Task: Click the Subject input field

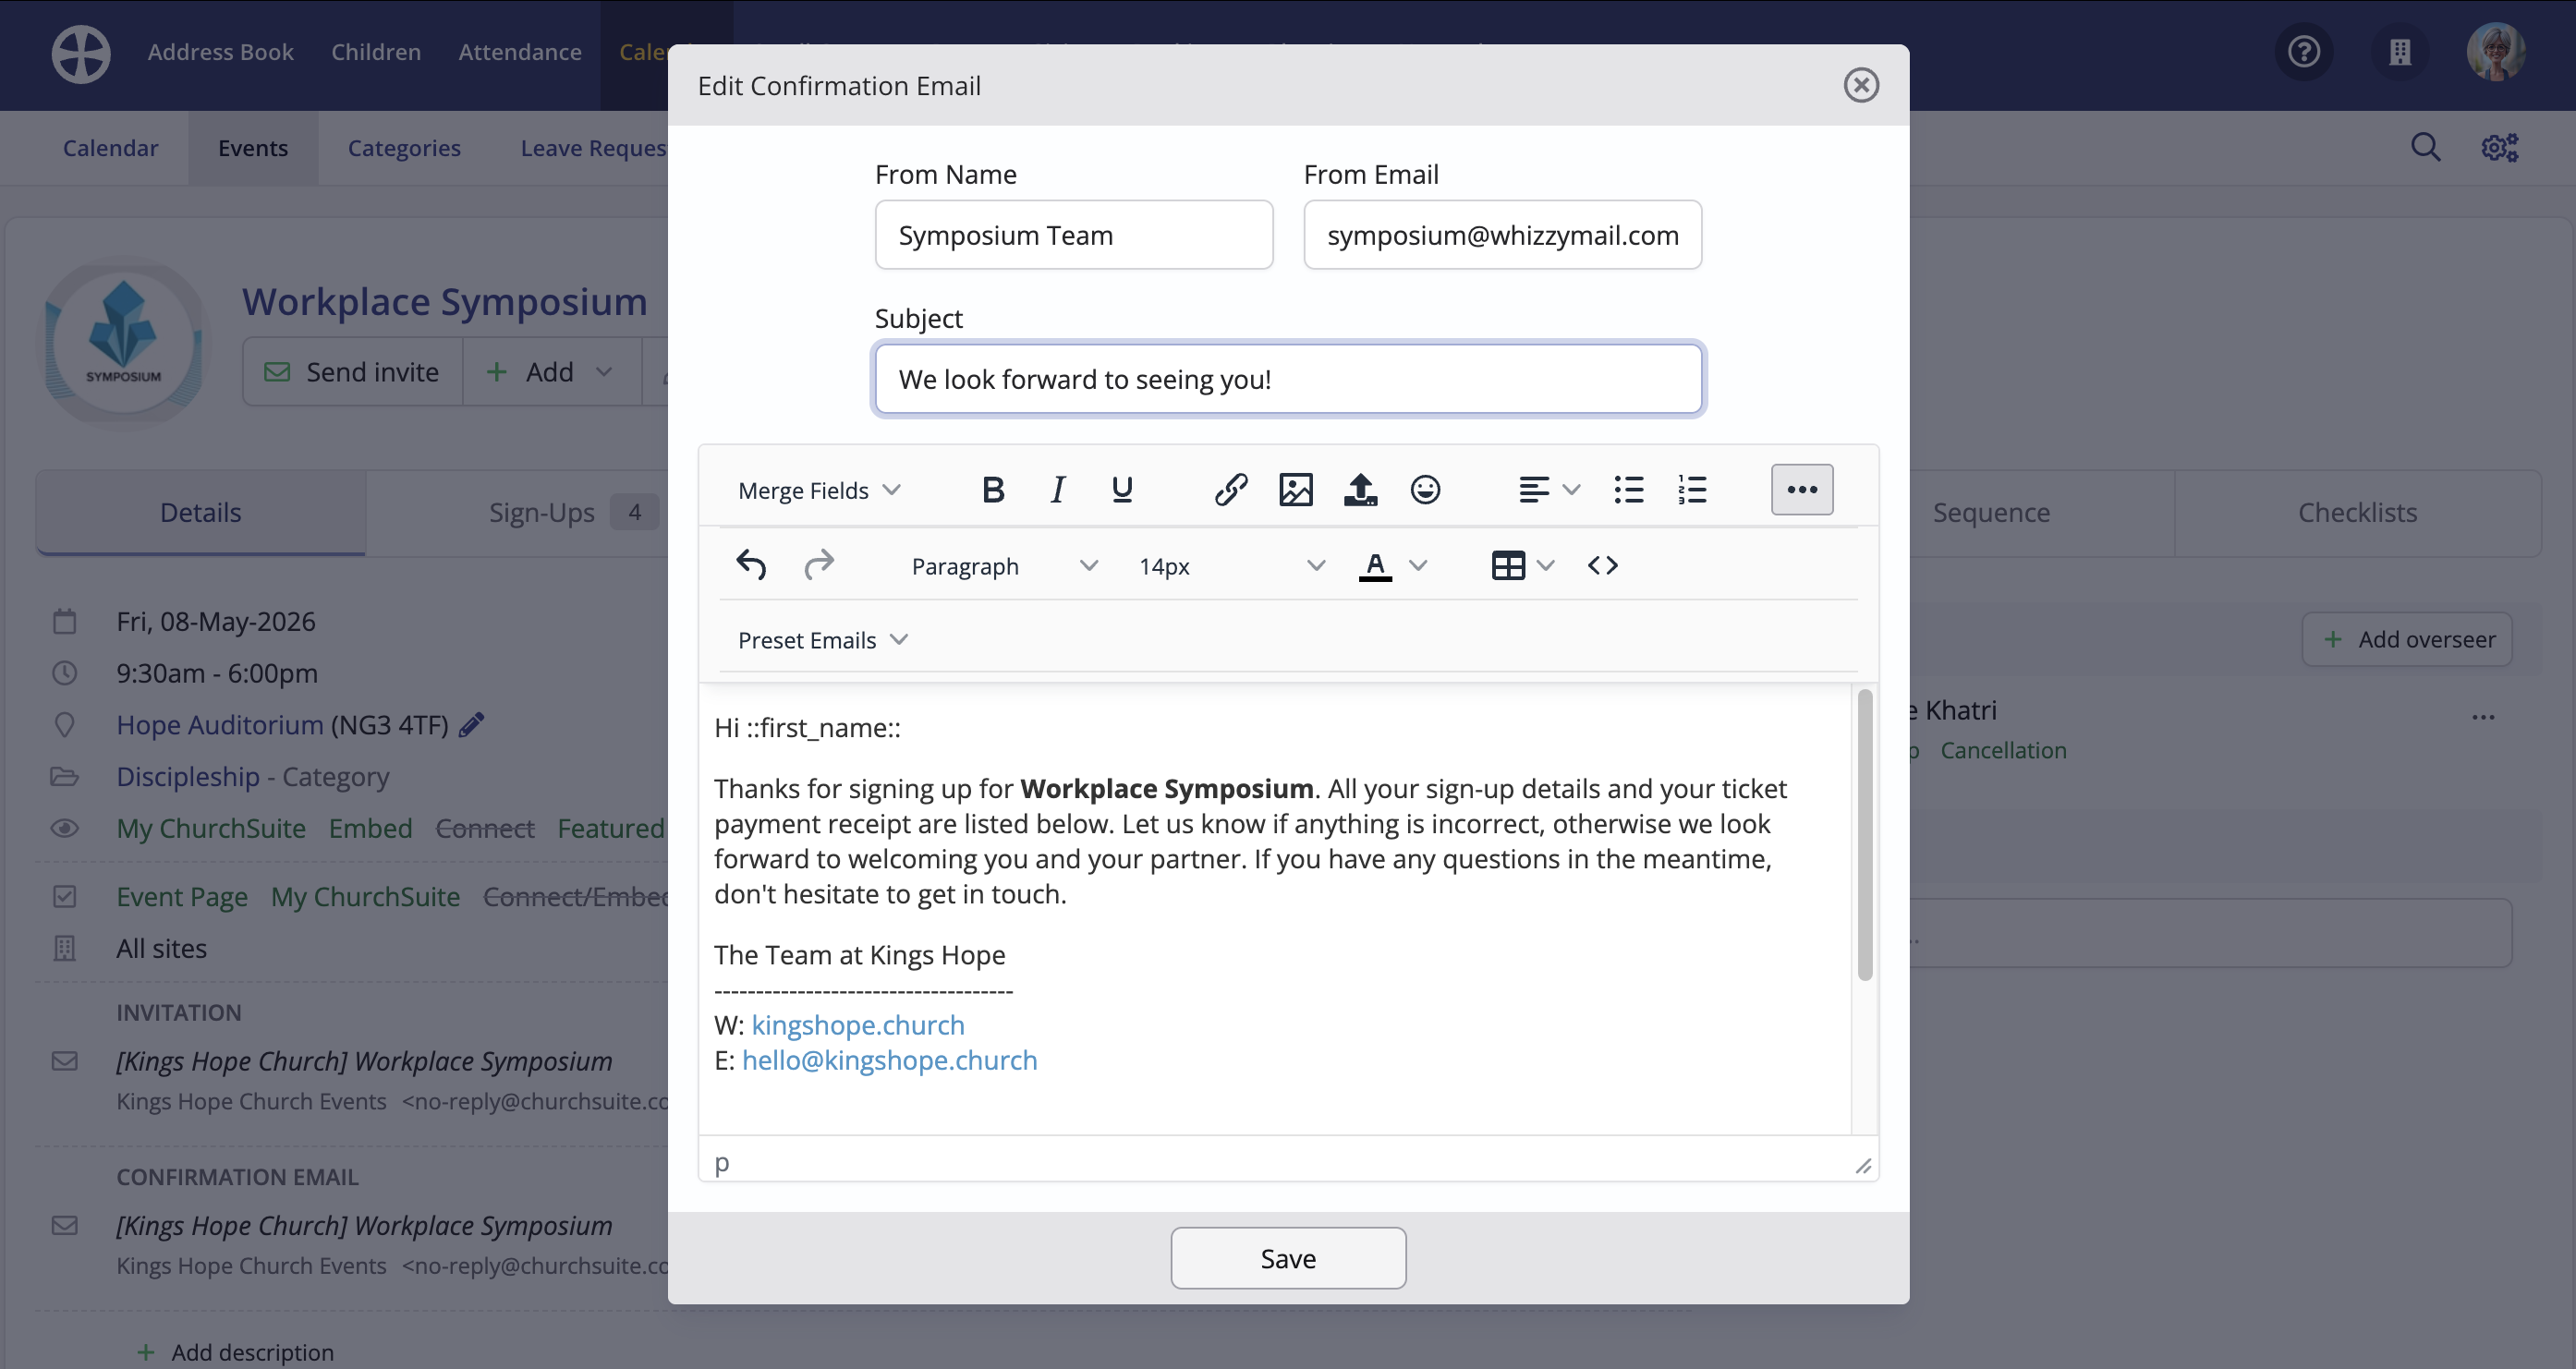Action: coord(1288,379)
